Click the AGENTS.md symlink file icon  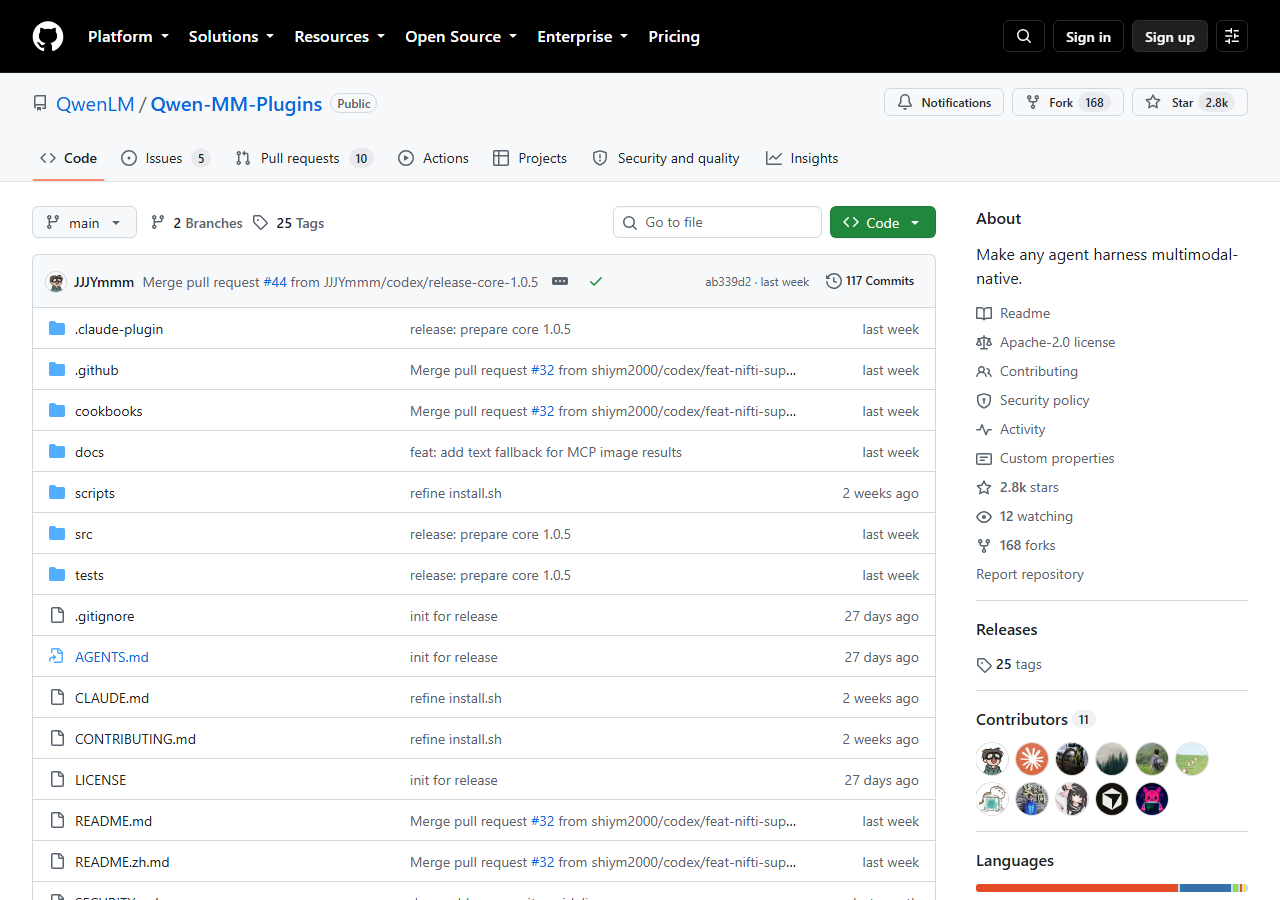(x=57, y=657)
